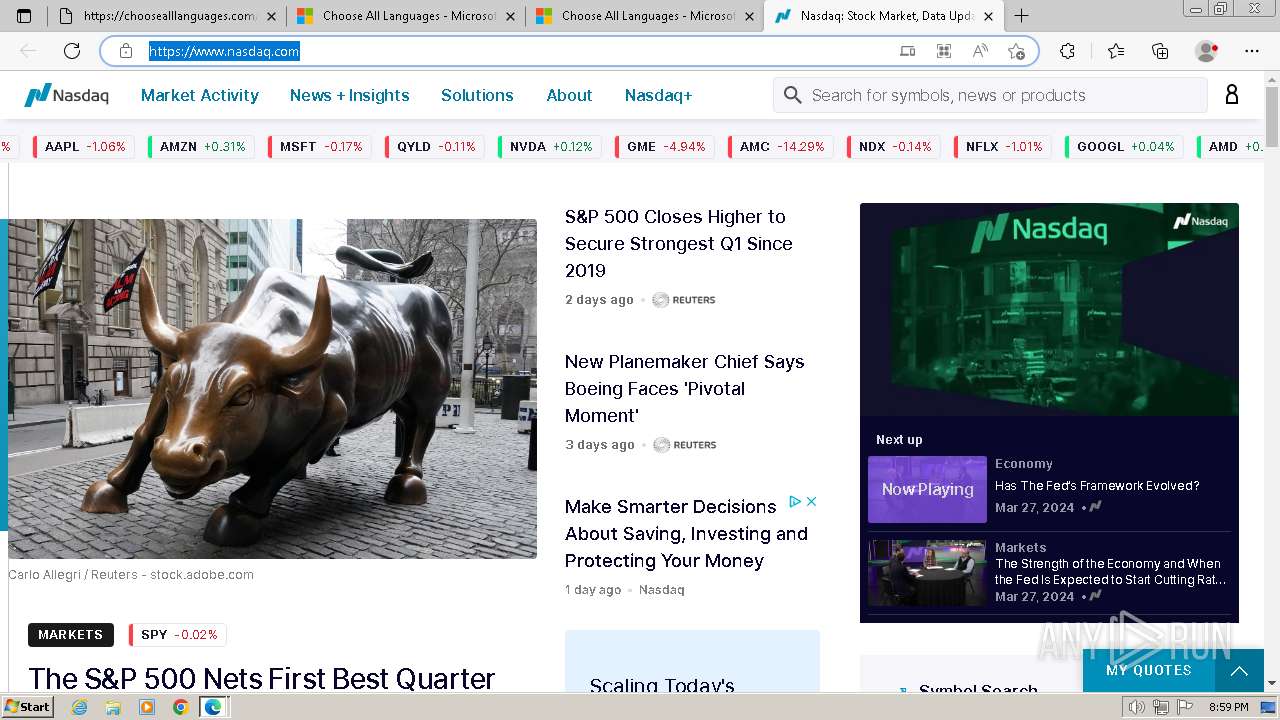Open the GME ticker quote
The height and width of the screenshot is (720, 1280).
665,146
